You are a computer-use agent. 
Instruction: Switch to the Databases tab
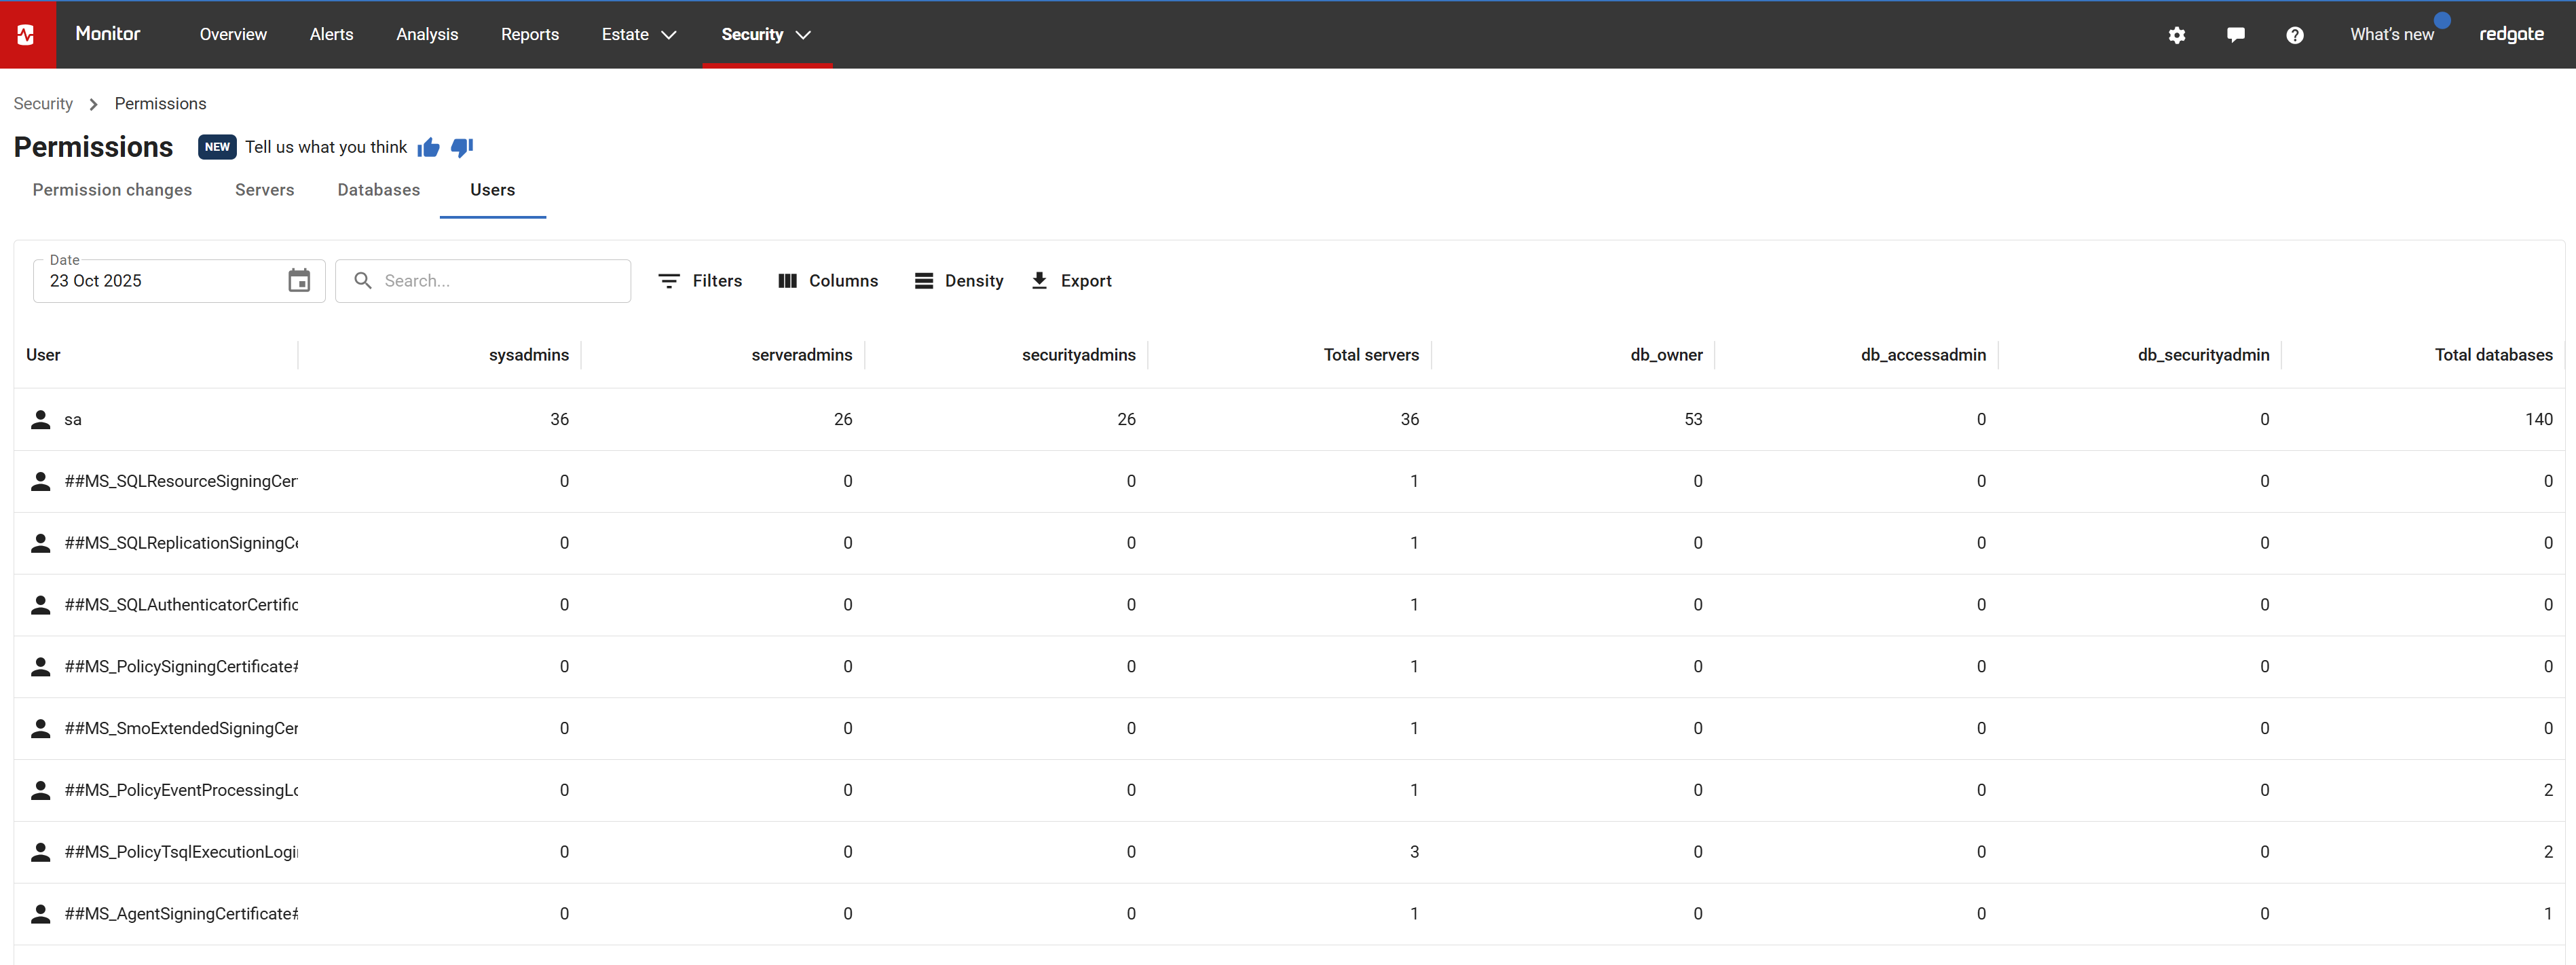coord(378,190)
